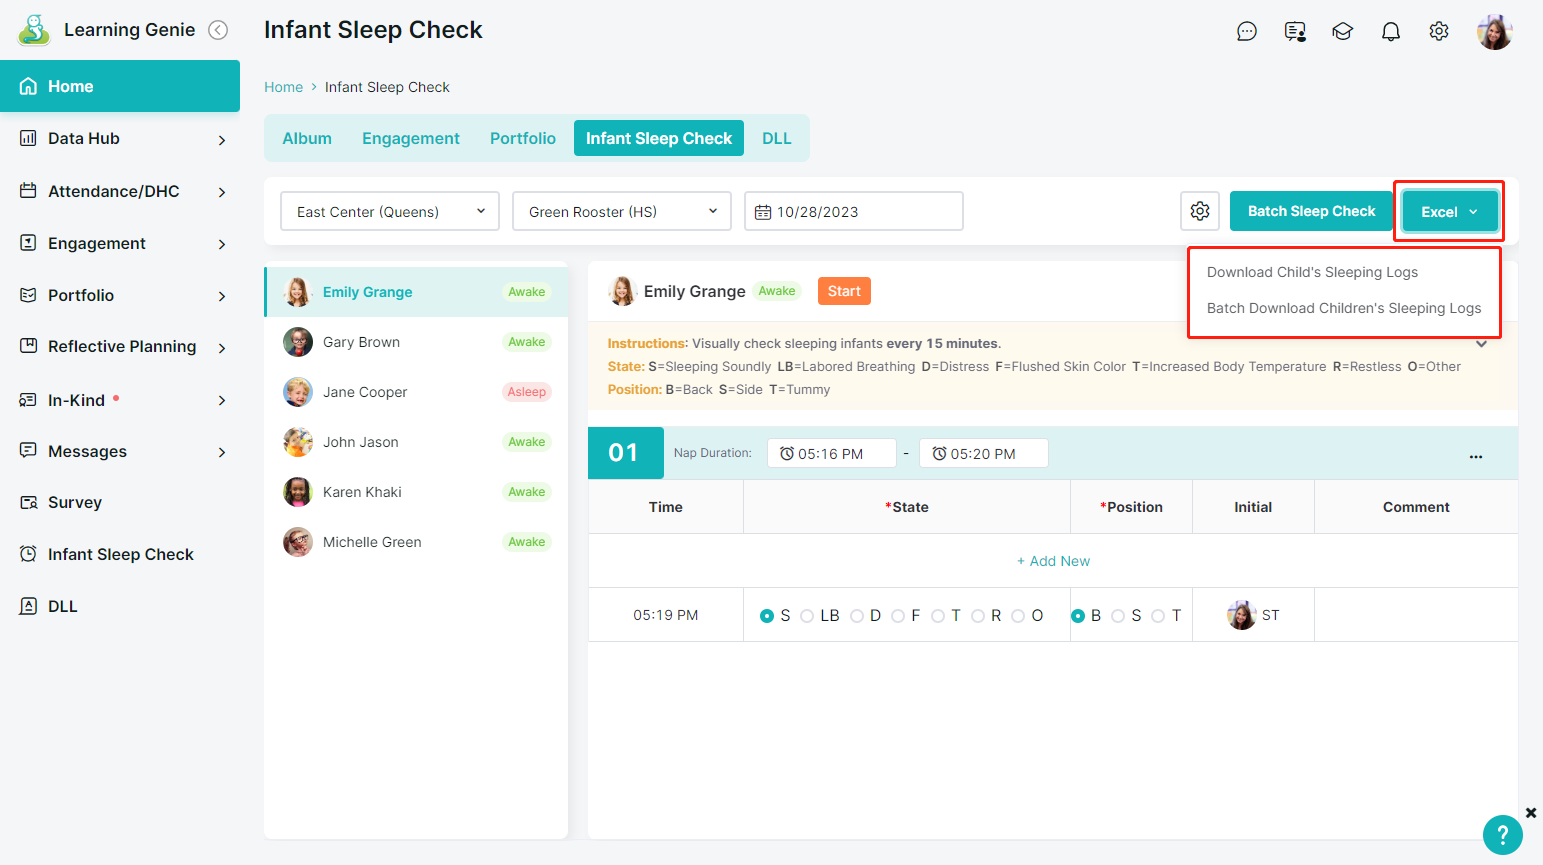Open the header account settings gear

[1438, 32]
